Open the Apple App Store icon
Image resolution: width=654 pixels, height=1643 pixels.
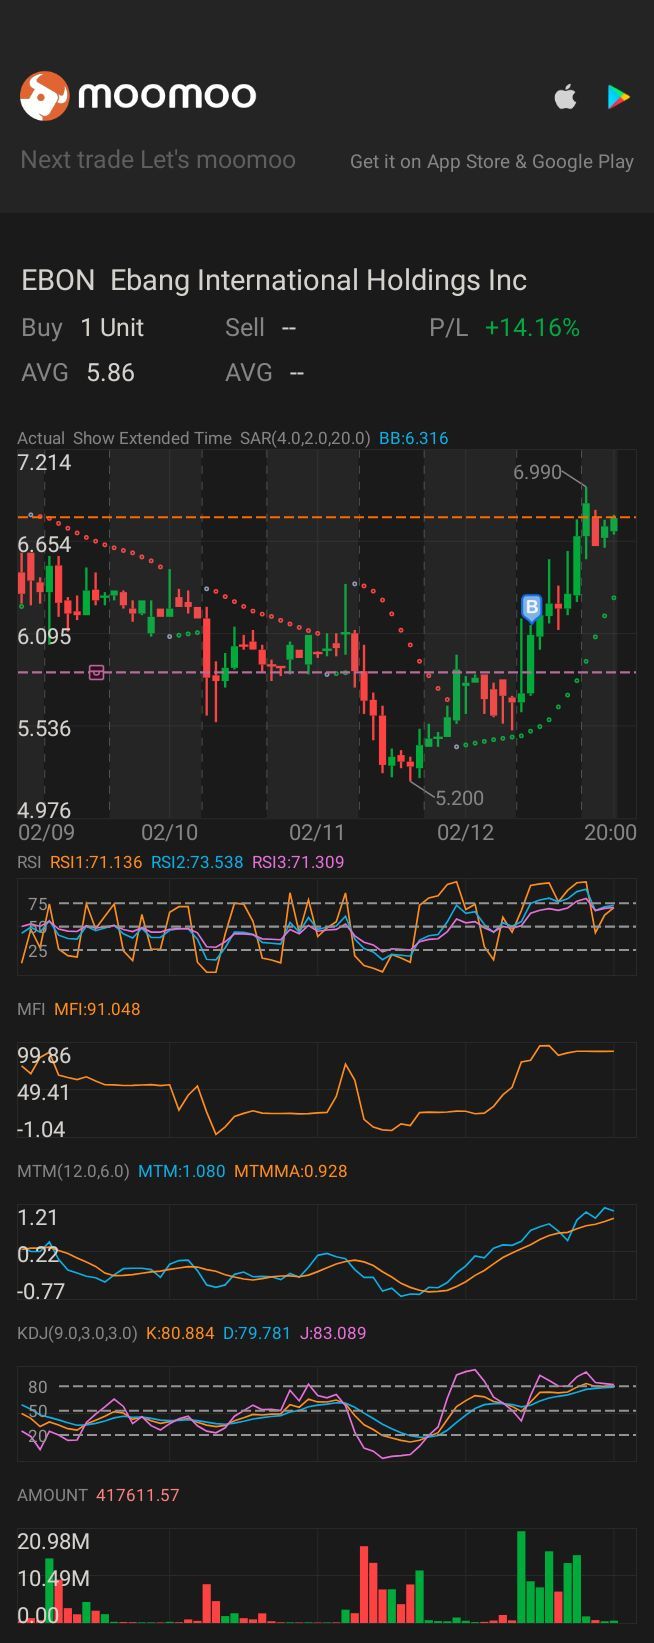[x=565, y=97]
